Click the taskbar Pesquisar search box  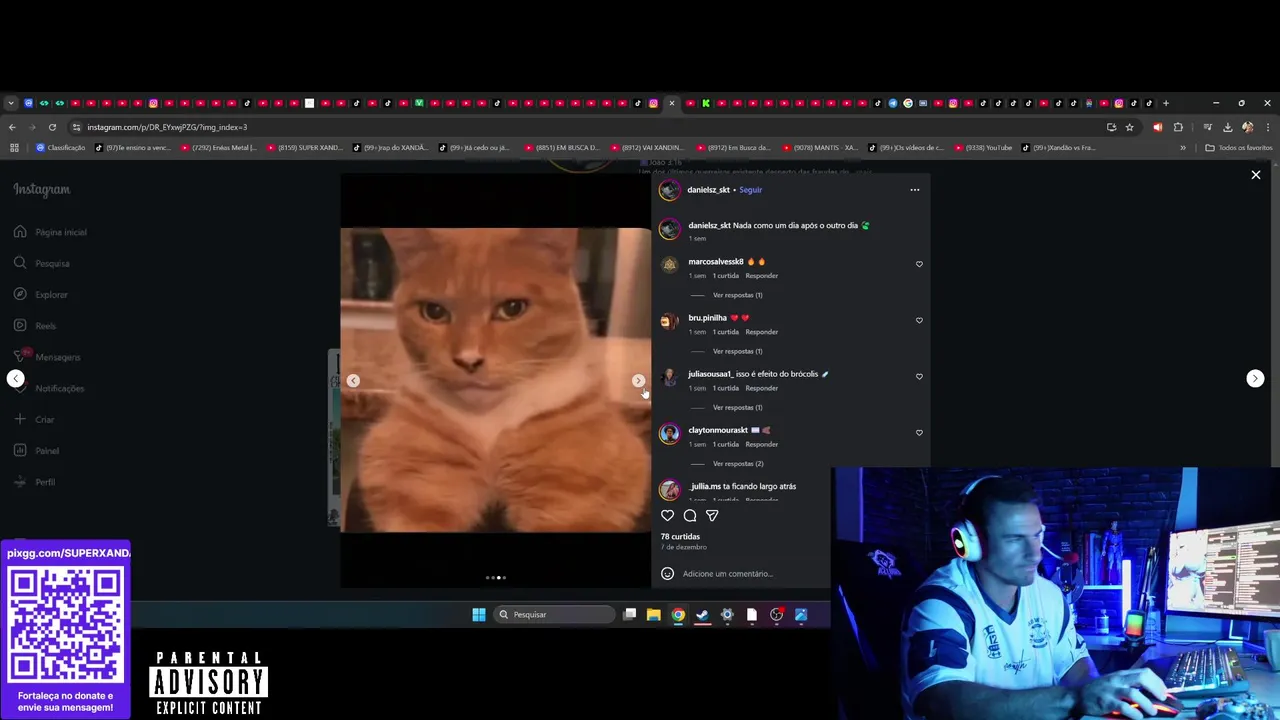[x=554, y=614]
